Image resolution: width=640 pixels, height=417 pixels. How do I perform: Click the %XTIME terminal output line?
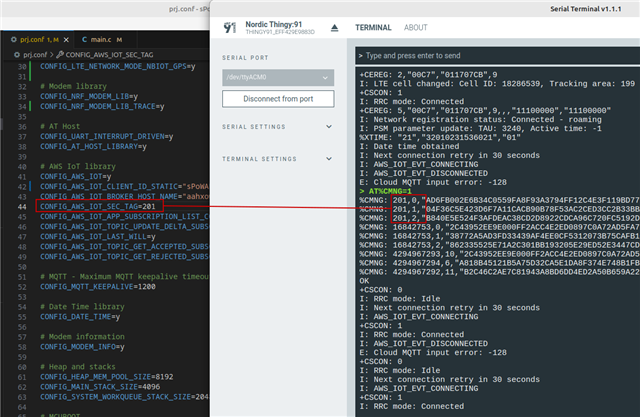pos(440,138)
